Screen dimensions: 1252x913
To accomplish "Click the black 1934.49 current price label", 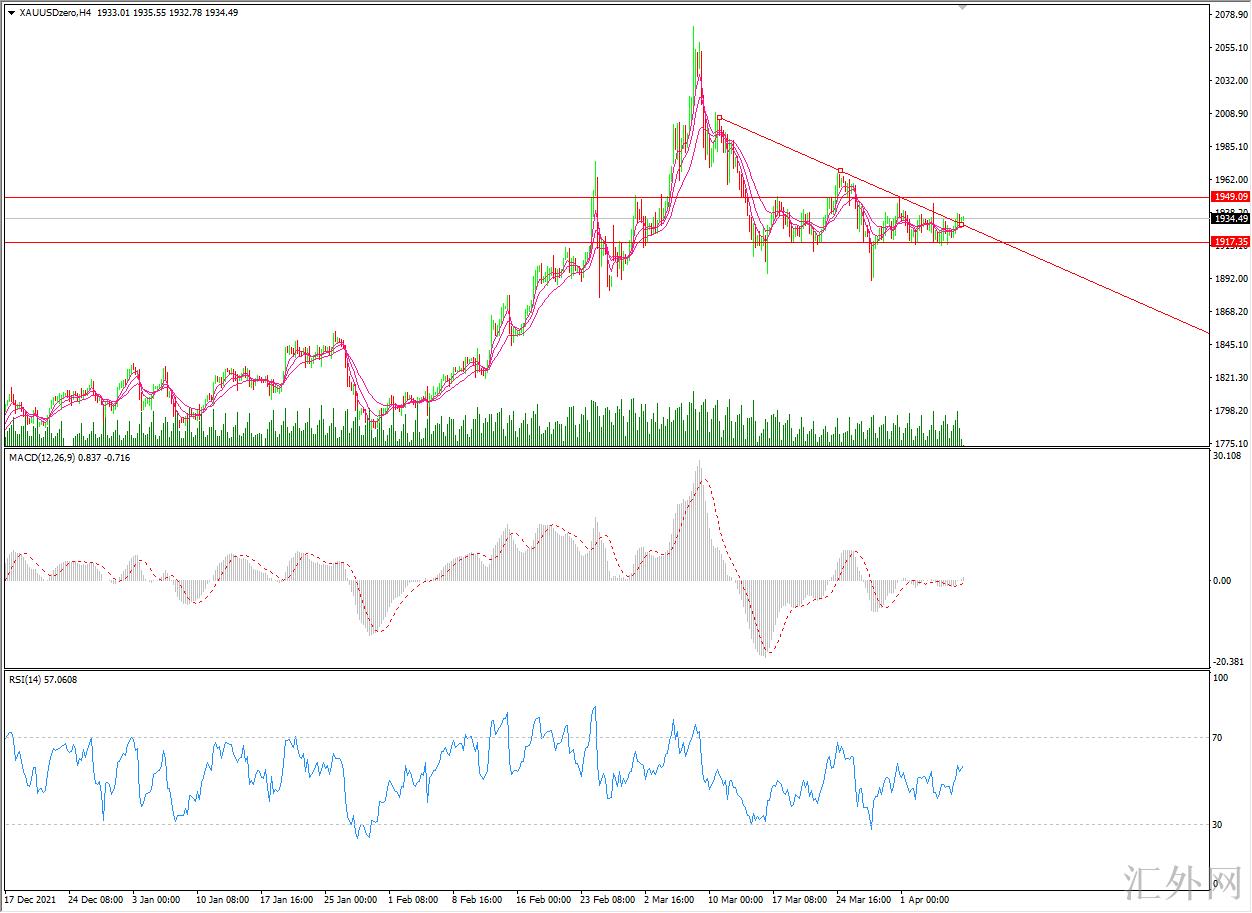I will (x=1229, y=219).
